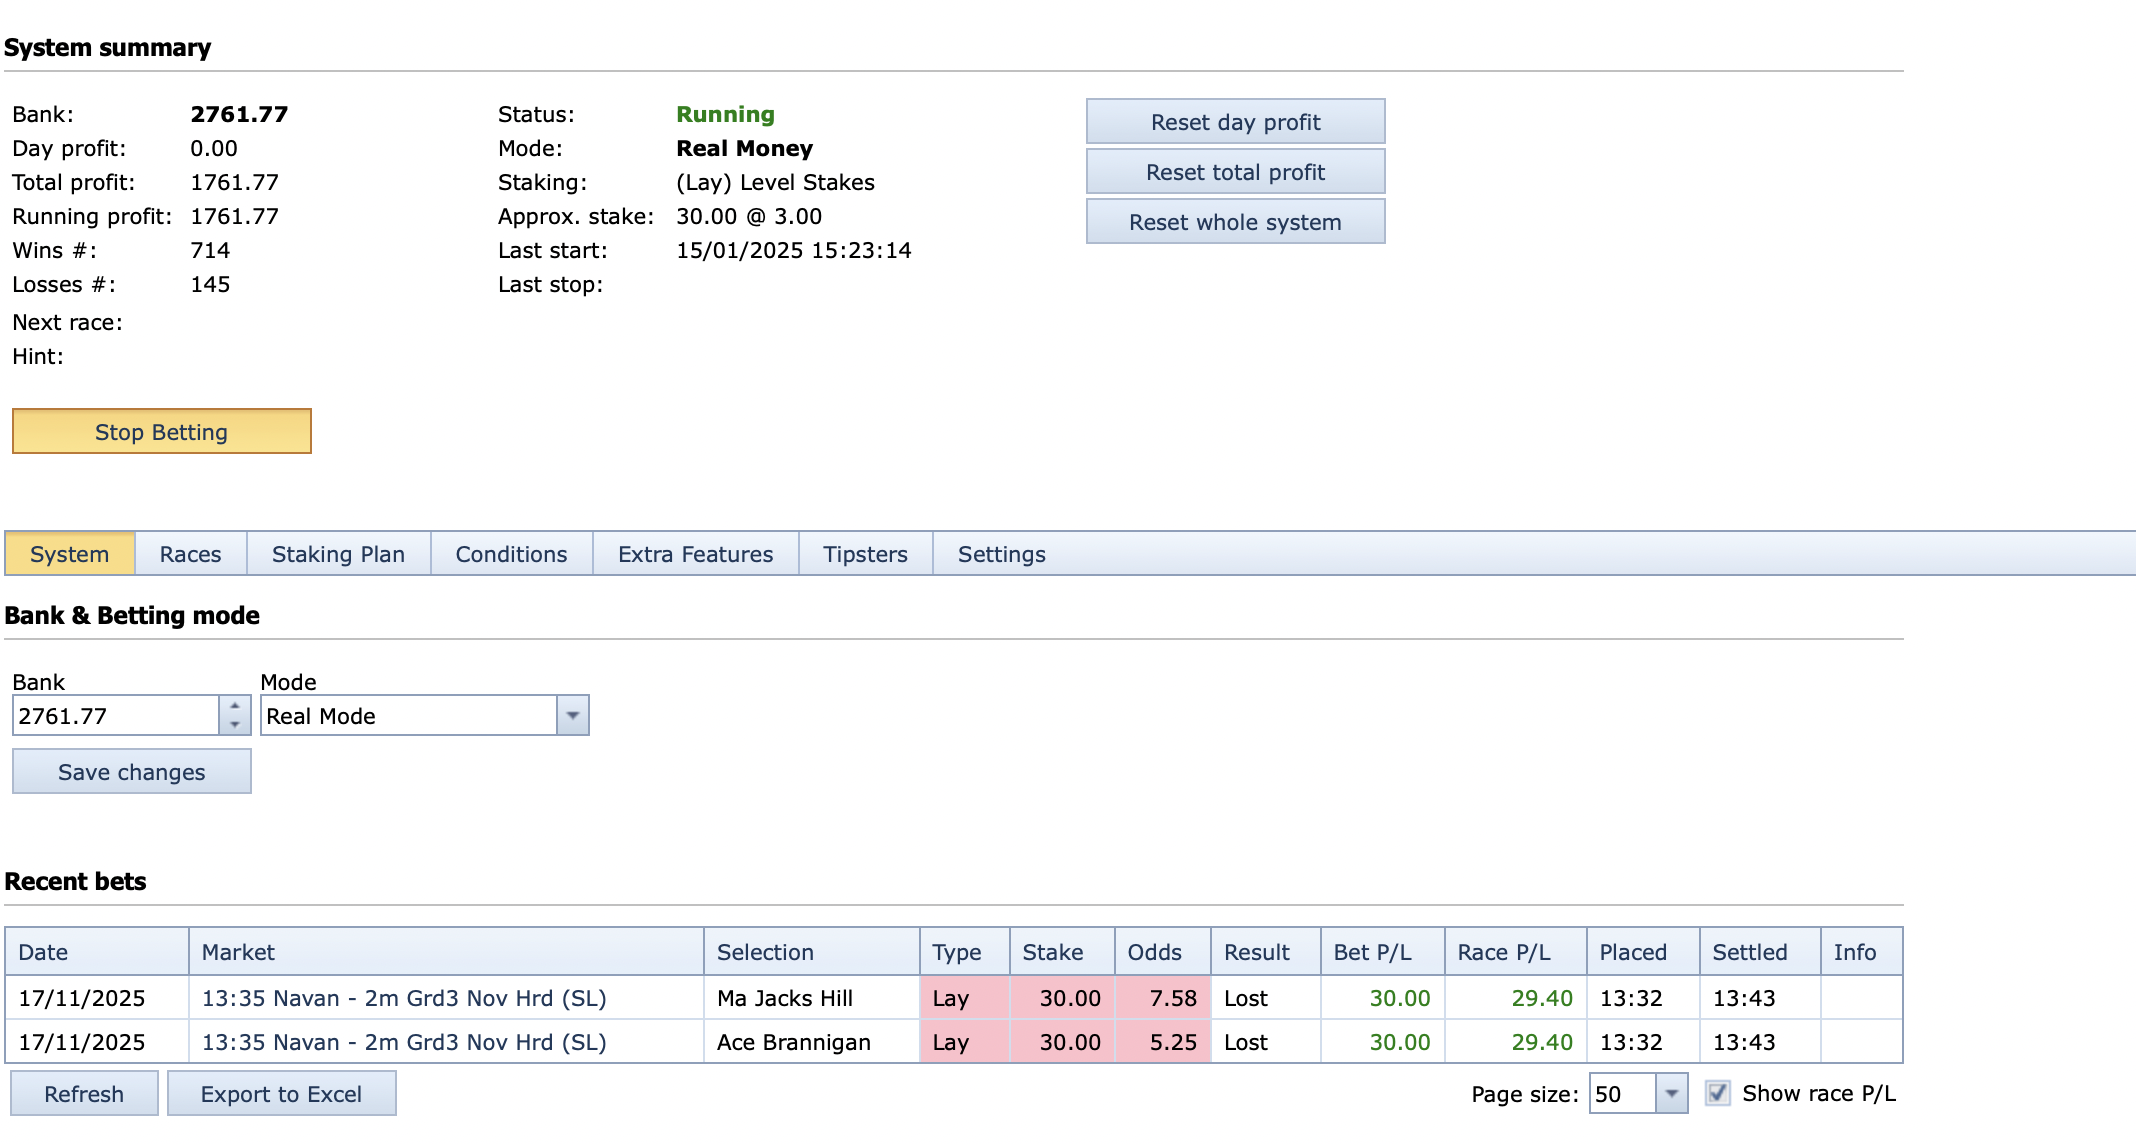Click the Bank amount input field

tap(115, 716)
